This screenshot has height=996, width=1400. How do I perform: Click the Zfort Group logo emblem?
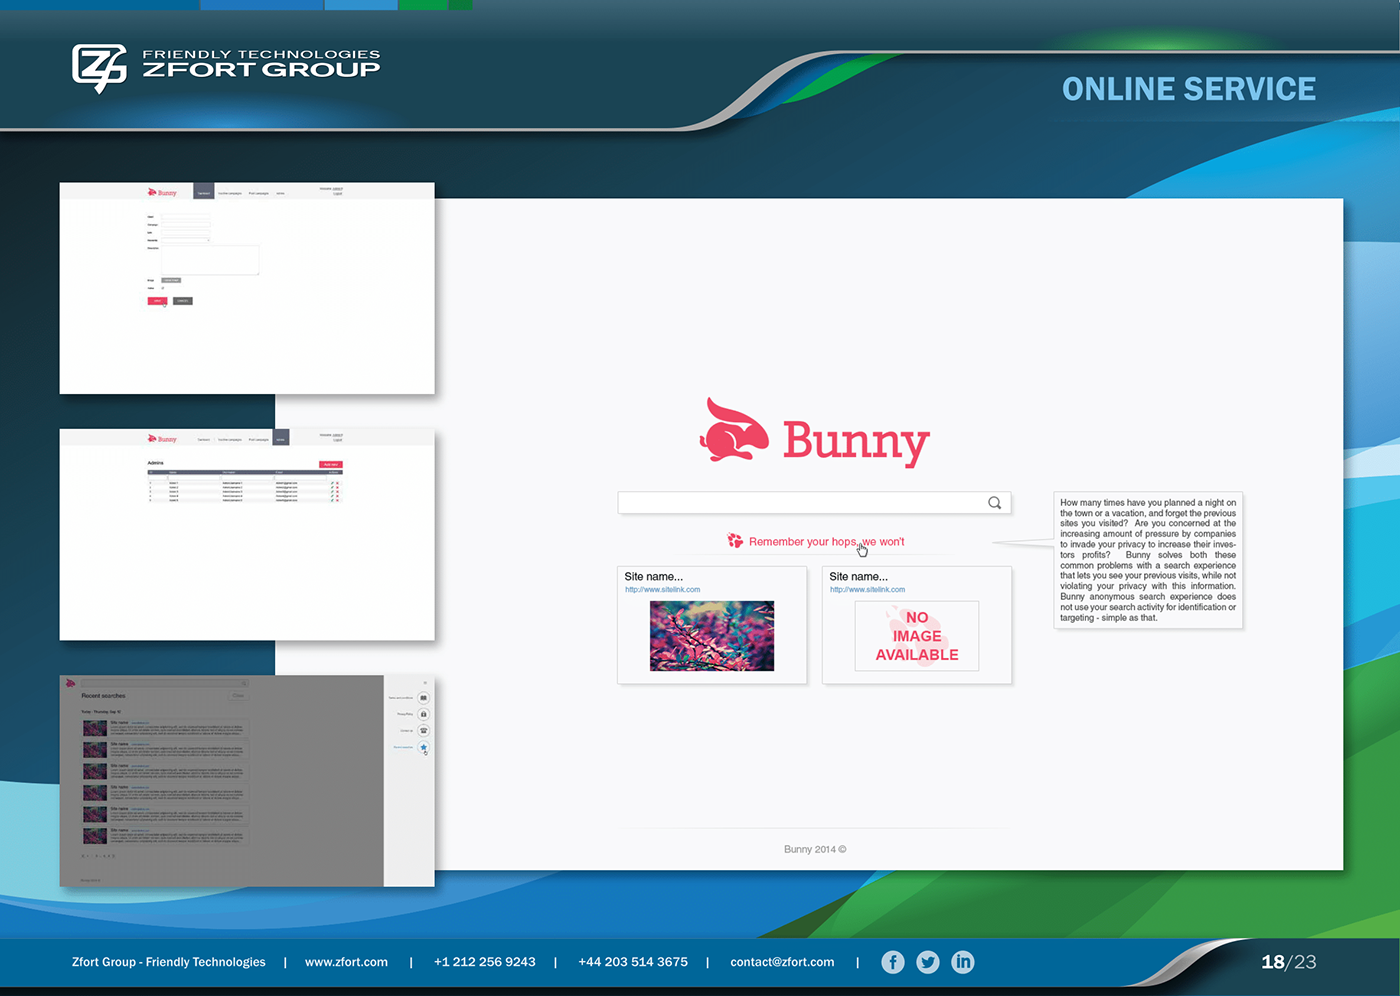tap(99, 68)
